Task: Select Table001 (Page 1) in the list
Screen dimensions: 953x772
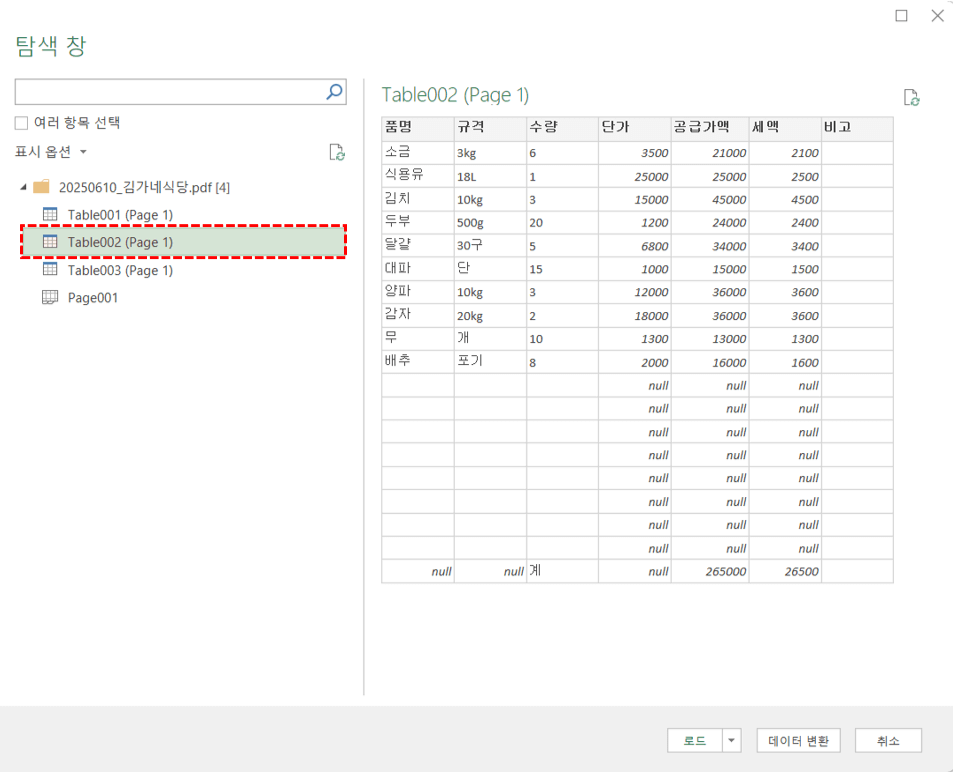Action: coord(119,214)
